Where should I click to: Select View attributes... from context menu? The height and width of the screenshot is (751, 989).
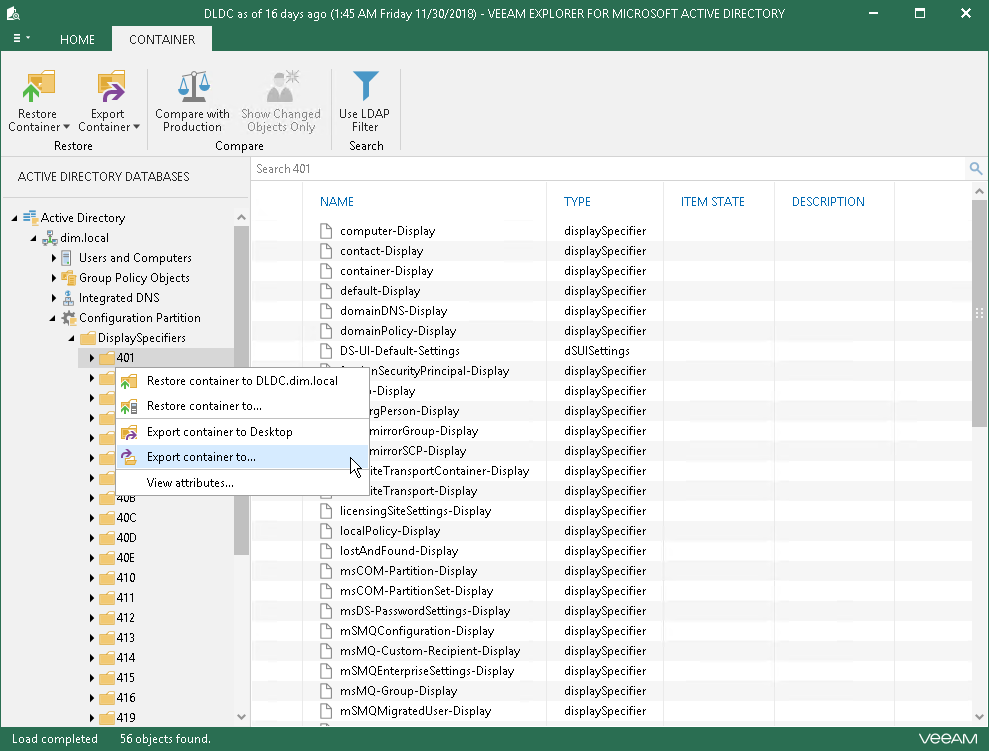[190, 483]
